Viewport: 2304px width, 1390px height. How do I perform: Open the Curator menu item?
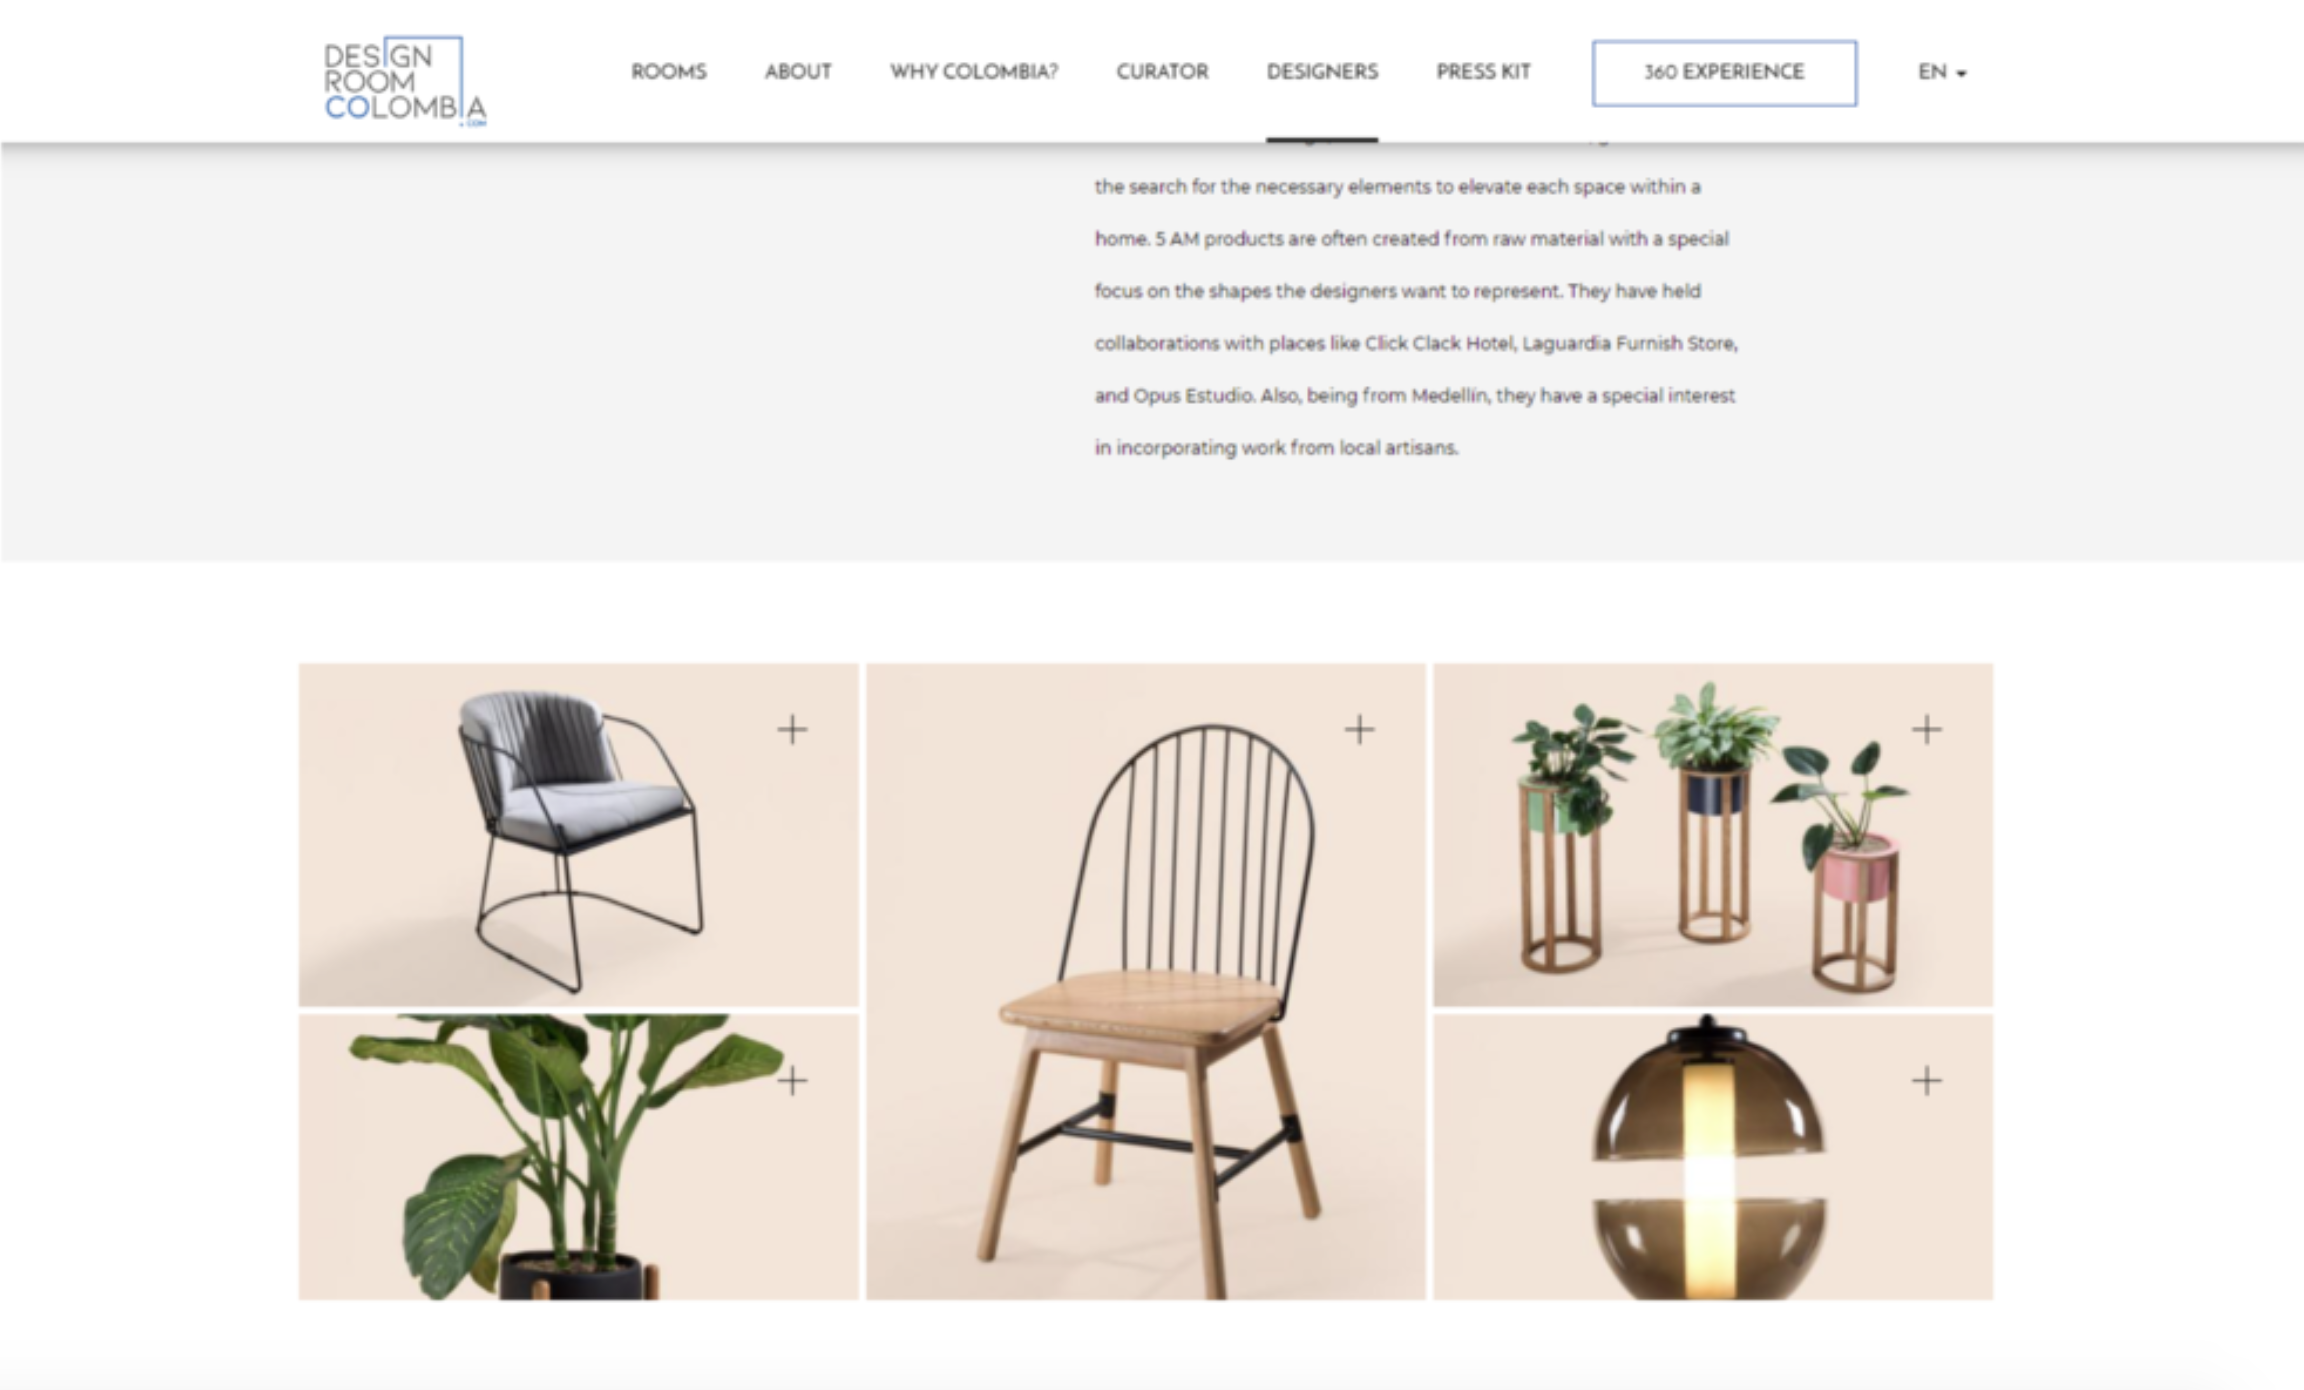pyautogui.click(x=1162, y=72)
